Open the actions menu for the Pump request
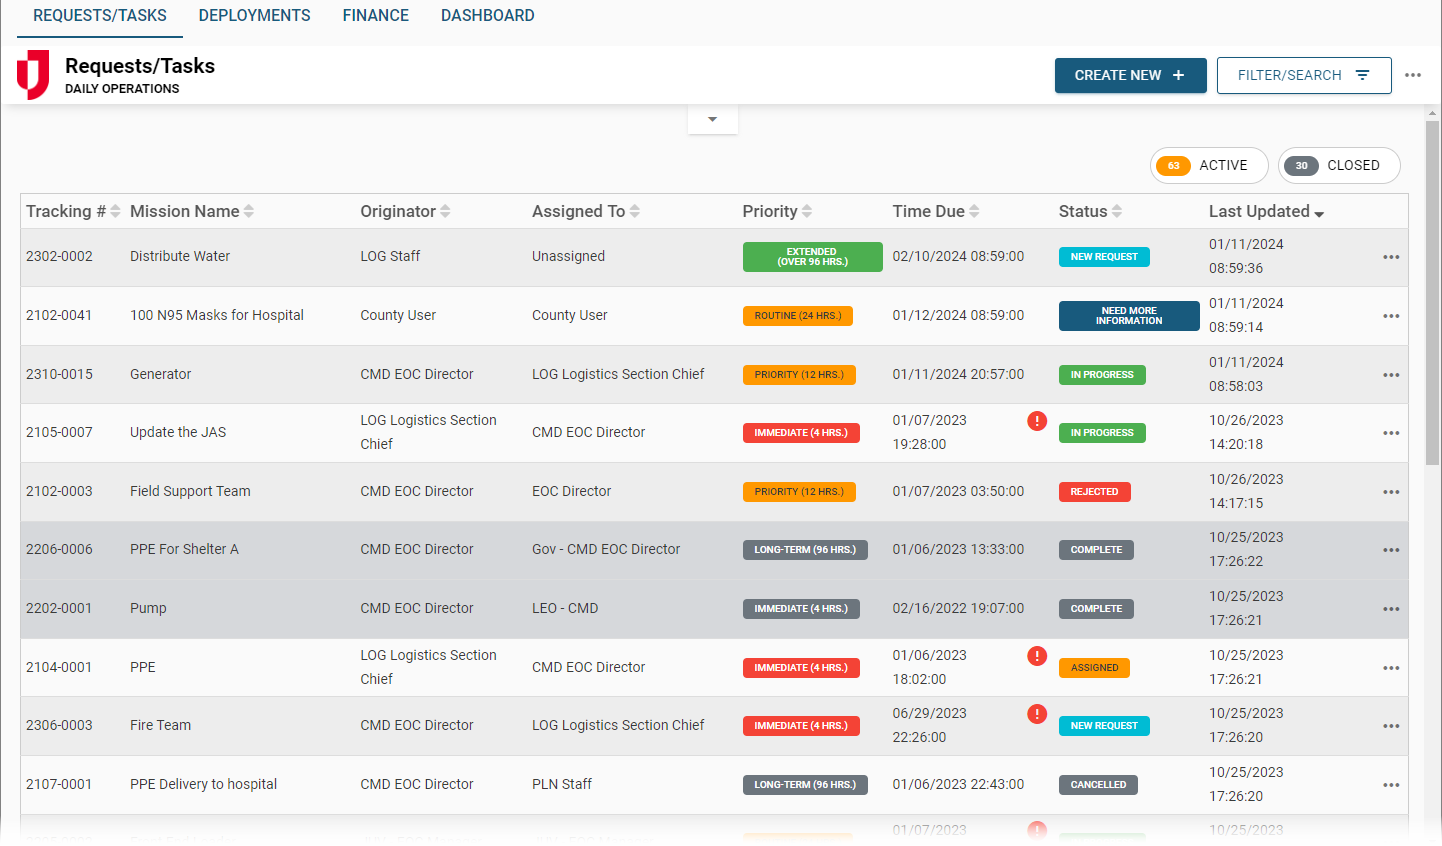The image size is (1442, 846). click(1391, 608)
